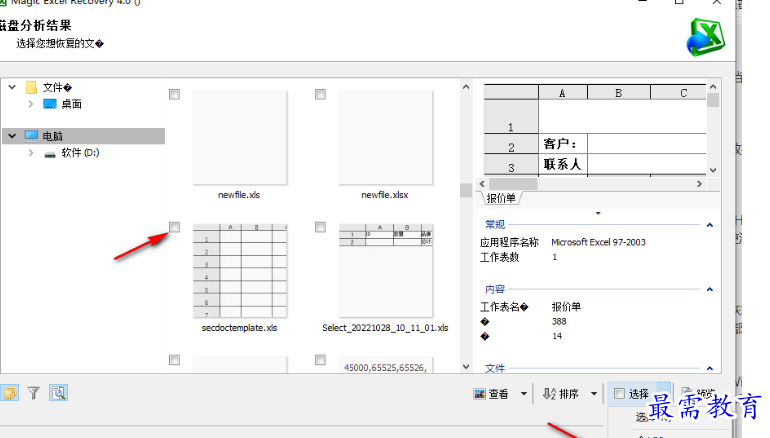Click the preview horizontal scrollbar thumb
This screenshot has height=438, width=770.
click(512, 184)
